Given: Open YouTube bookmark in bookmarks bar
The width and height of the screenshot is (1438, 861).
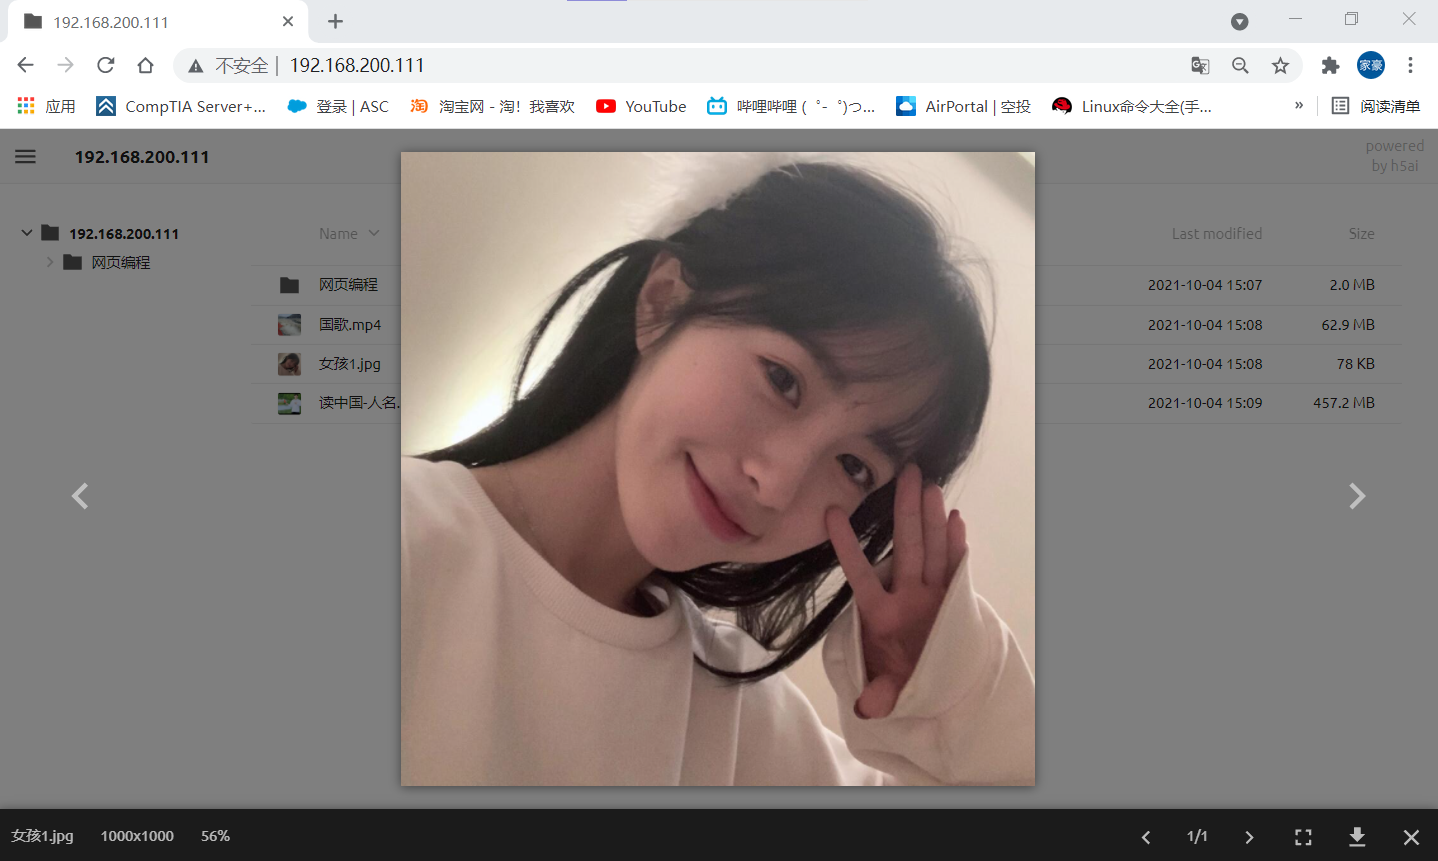Looking at the screenshot, I should coord(641,106).
